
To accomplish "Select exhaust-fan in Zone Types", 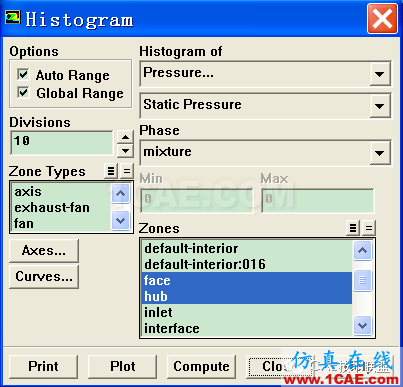I will click(x=61, y=208).
